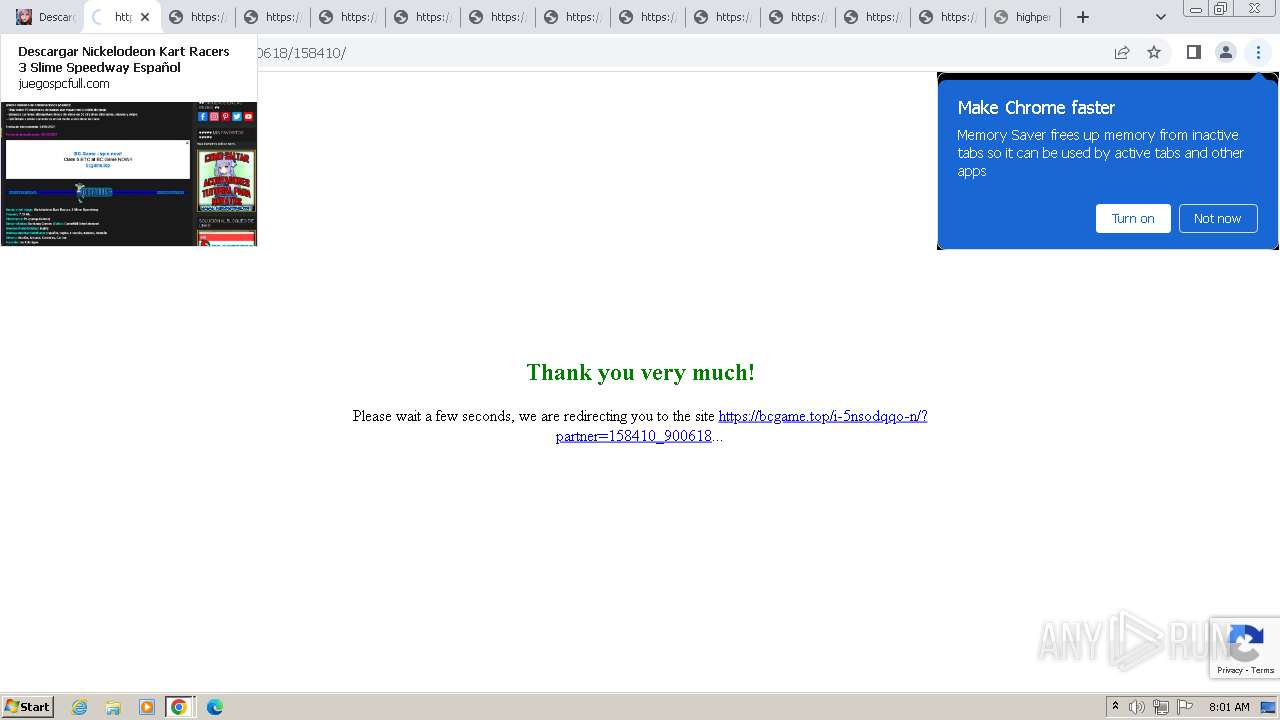
Task: Open Action Center flag icon
Action: click(1185, 707)
